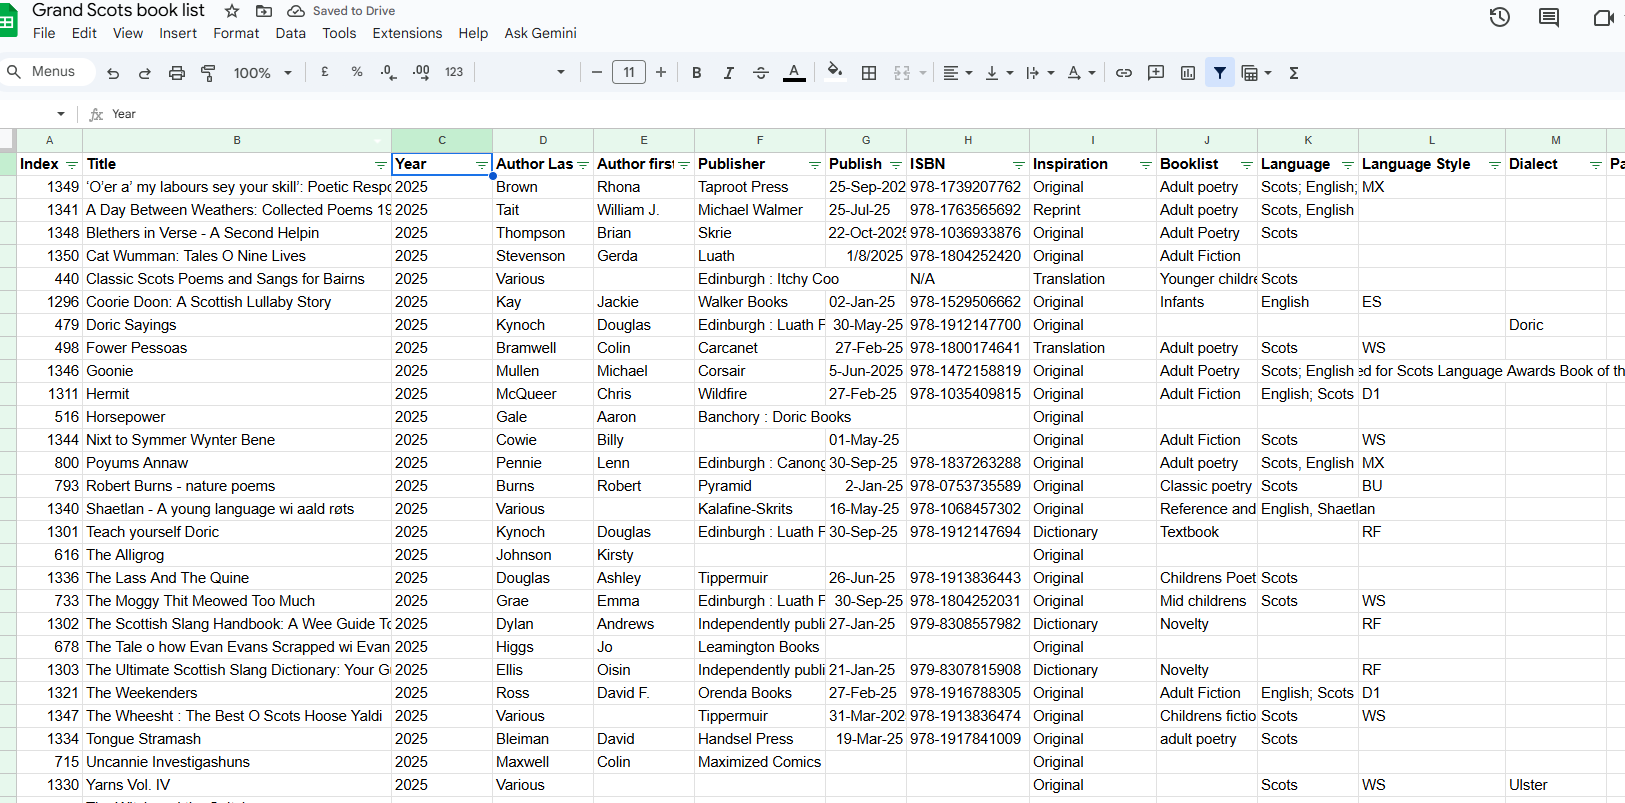
Task: Open the zoom level 100% dropdown
Action: click(262, 73)
